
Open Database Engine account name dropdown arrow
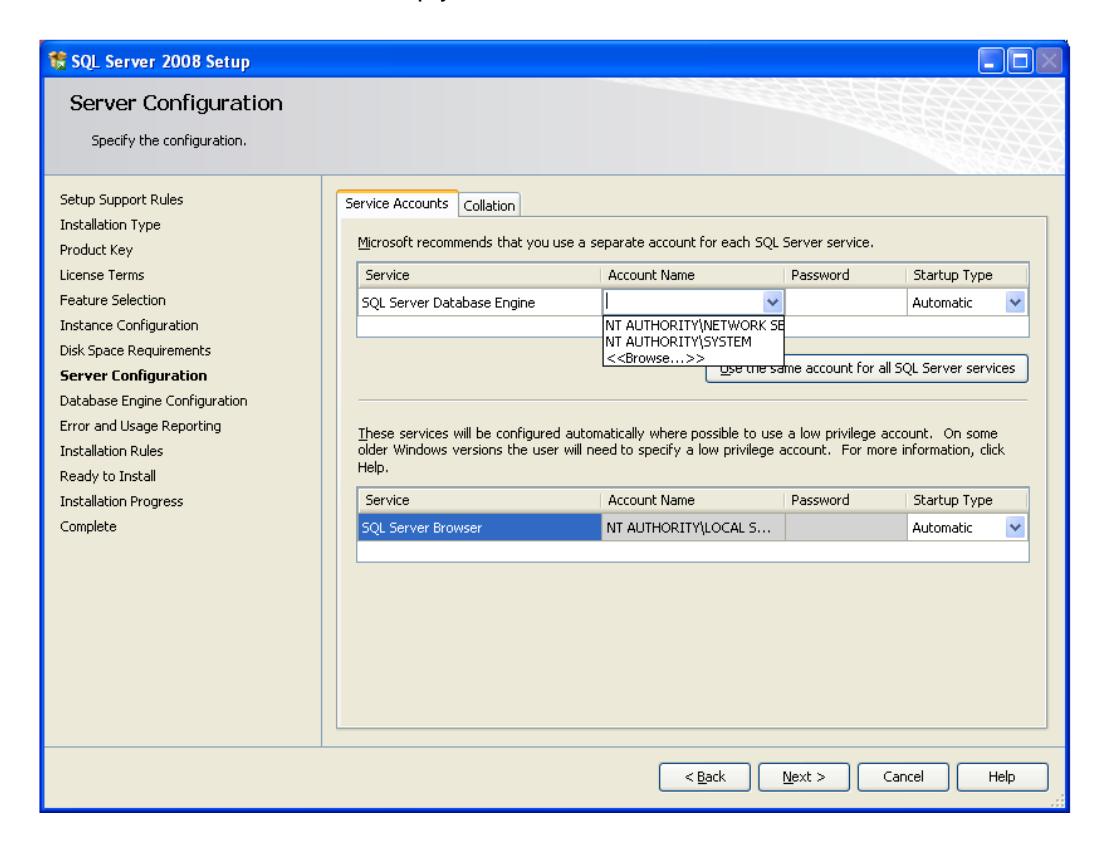(772, 302)
